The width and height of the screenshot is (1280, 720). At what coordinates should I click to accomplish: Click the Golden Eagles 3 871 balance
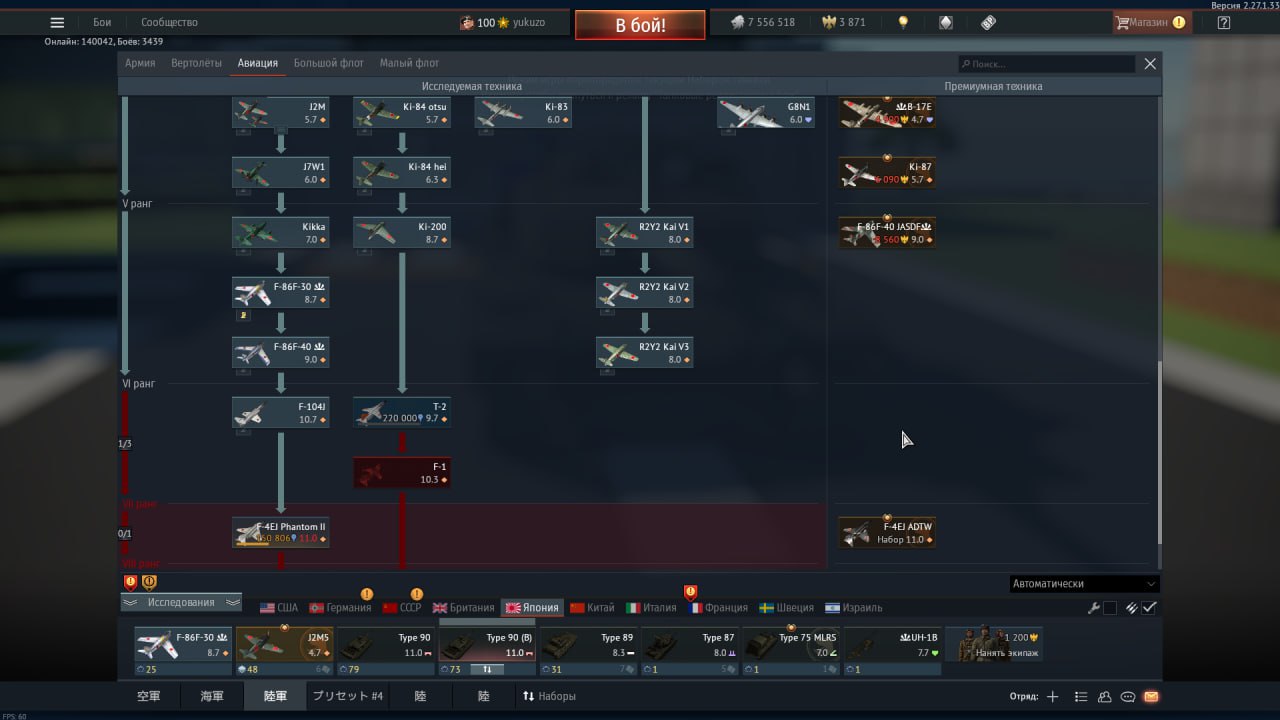click(844, 22)
